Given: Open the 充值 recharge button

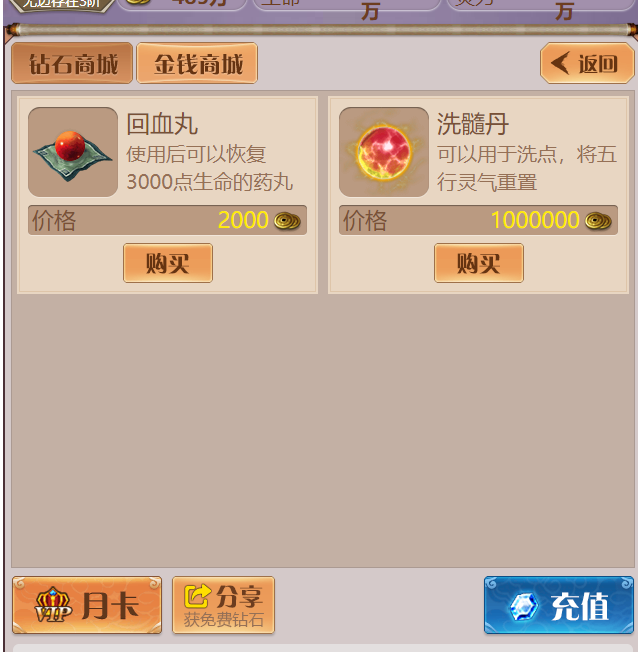Looking at the screenshot, I should [x=559, y=605].
